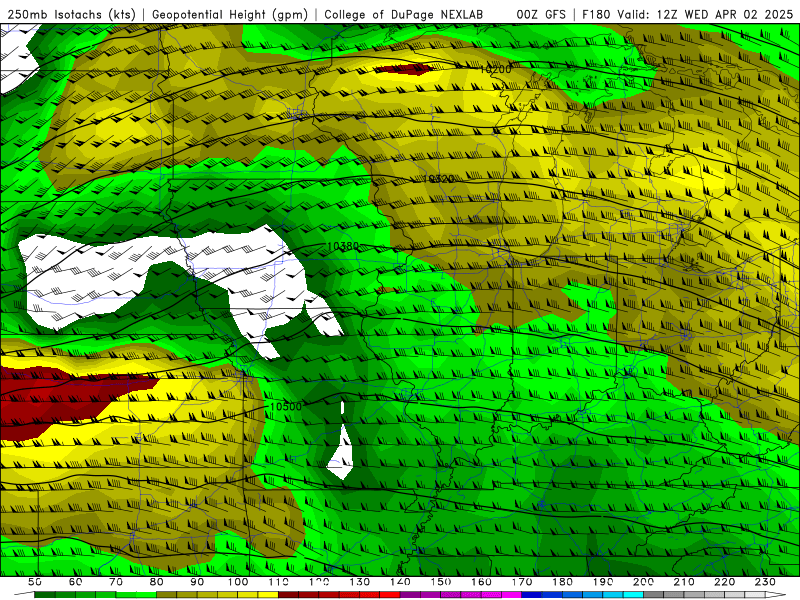Click the 230 value on the color scale
The image size is (800, 600).
pos(766,582)
